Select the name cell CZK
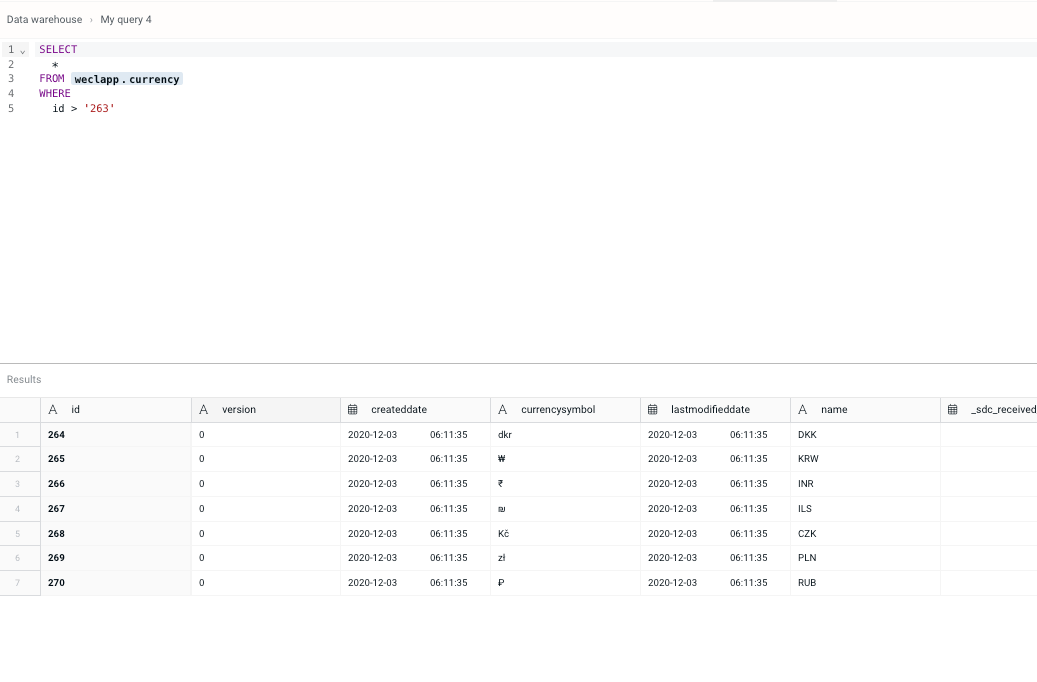The image size is (1037, 682). pyautogui.click(x=865, y=534)
